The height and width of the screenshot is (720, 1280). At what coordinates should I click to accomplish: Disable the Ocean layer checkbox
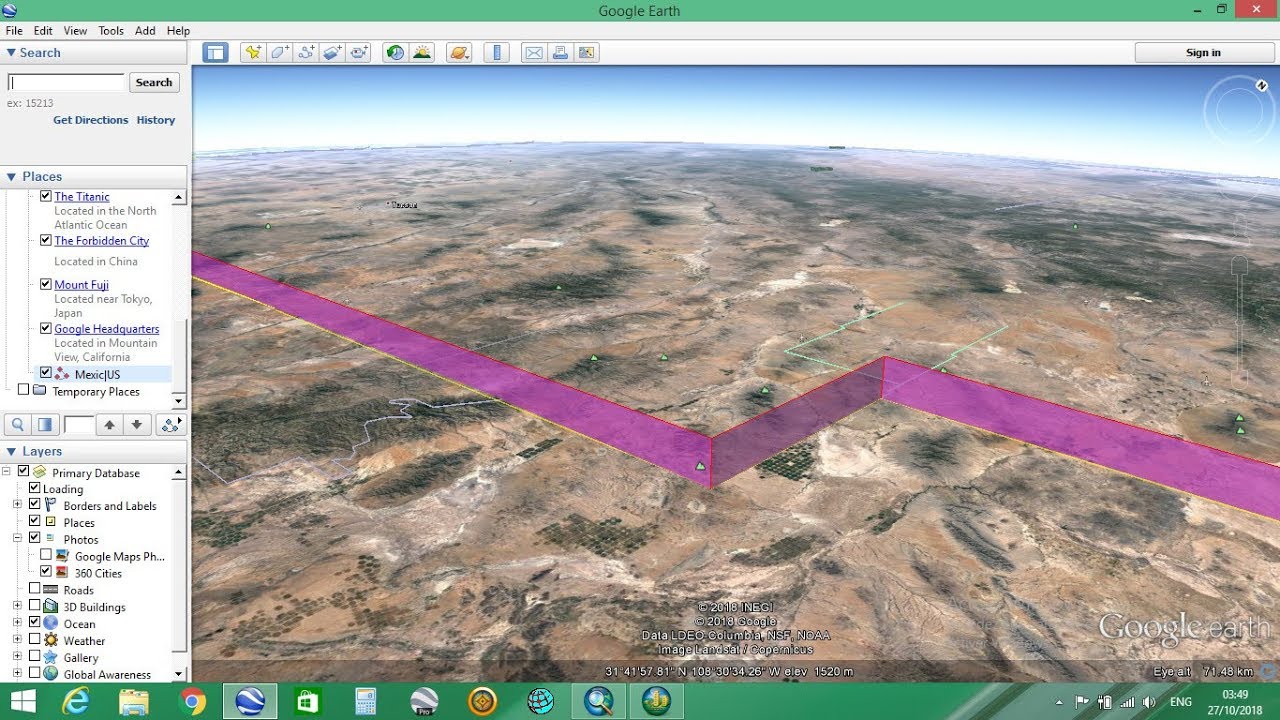tap(35, 624)
